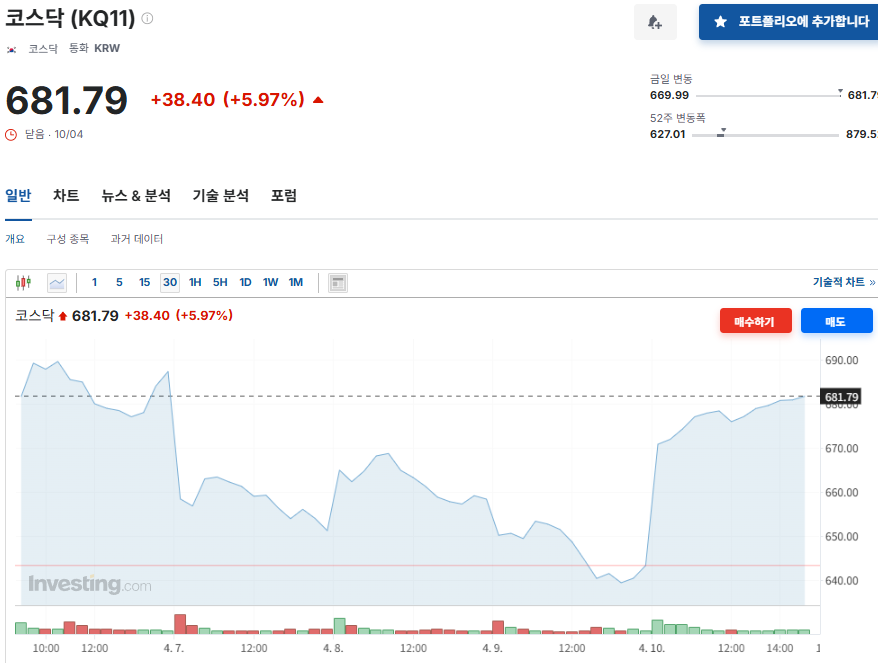Open the 뉴스 & 분석 tab
This screenshot has height=663, width=878.
pyautogui.click(x=136, y=196)
